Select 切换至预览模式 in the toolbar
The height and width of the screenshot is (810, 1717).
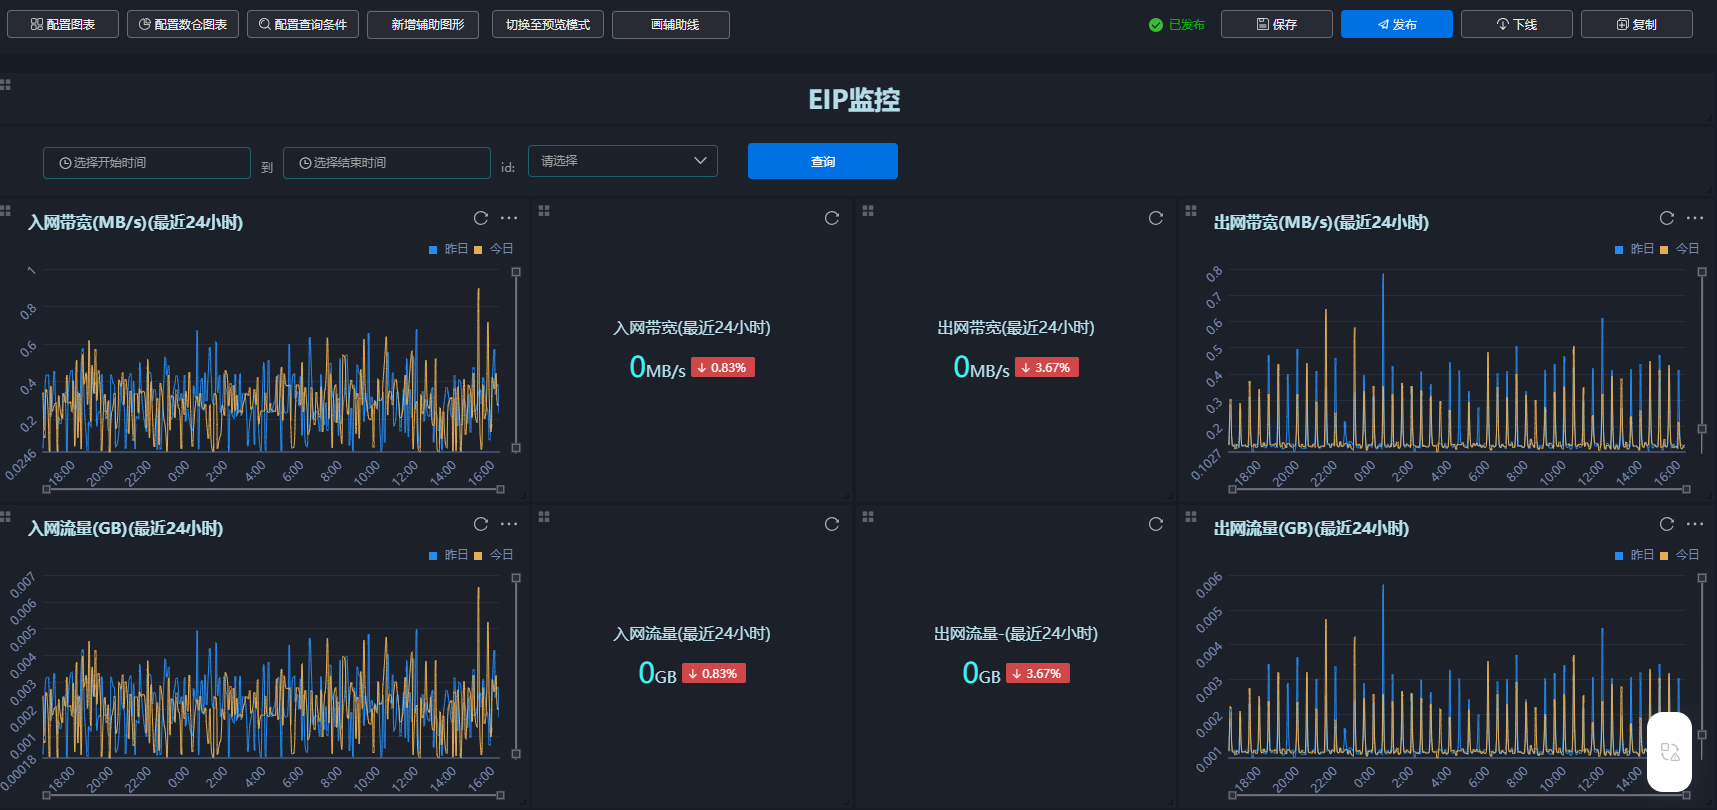tap(548, 24)
